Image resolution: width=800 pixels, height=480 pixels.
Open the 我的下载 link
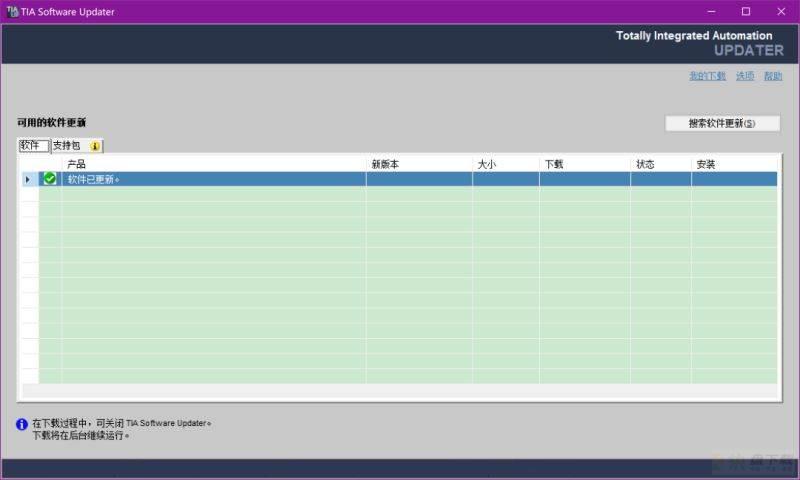click(x=707, y=76)
